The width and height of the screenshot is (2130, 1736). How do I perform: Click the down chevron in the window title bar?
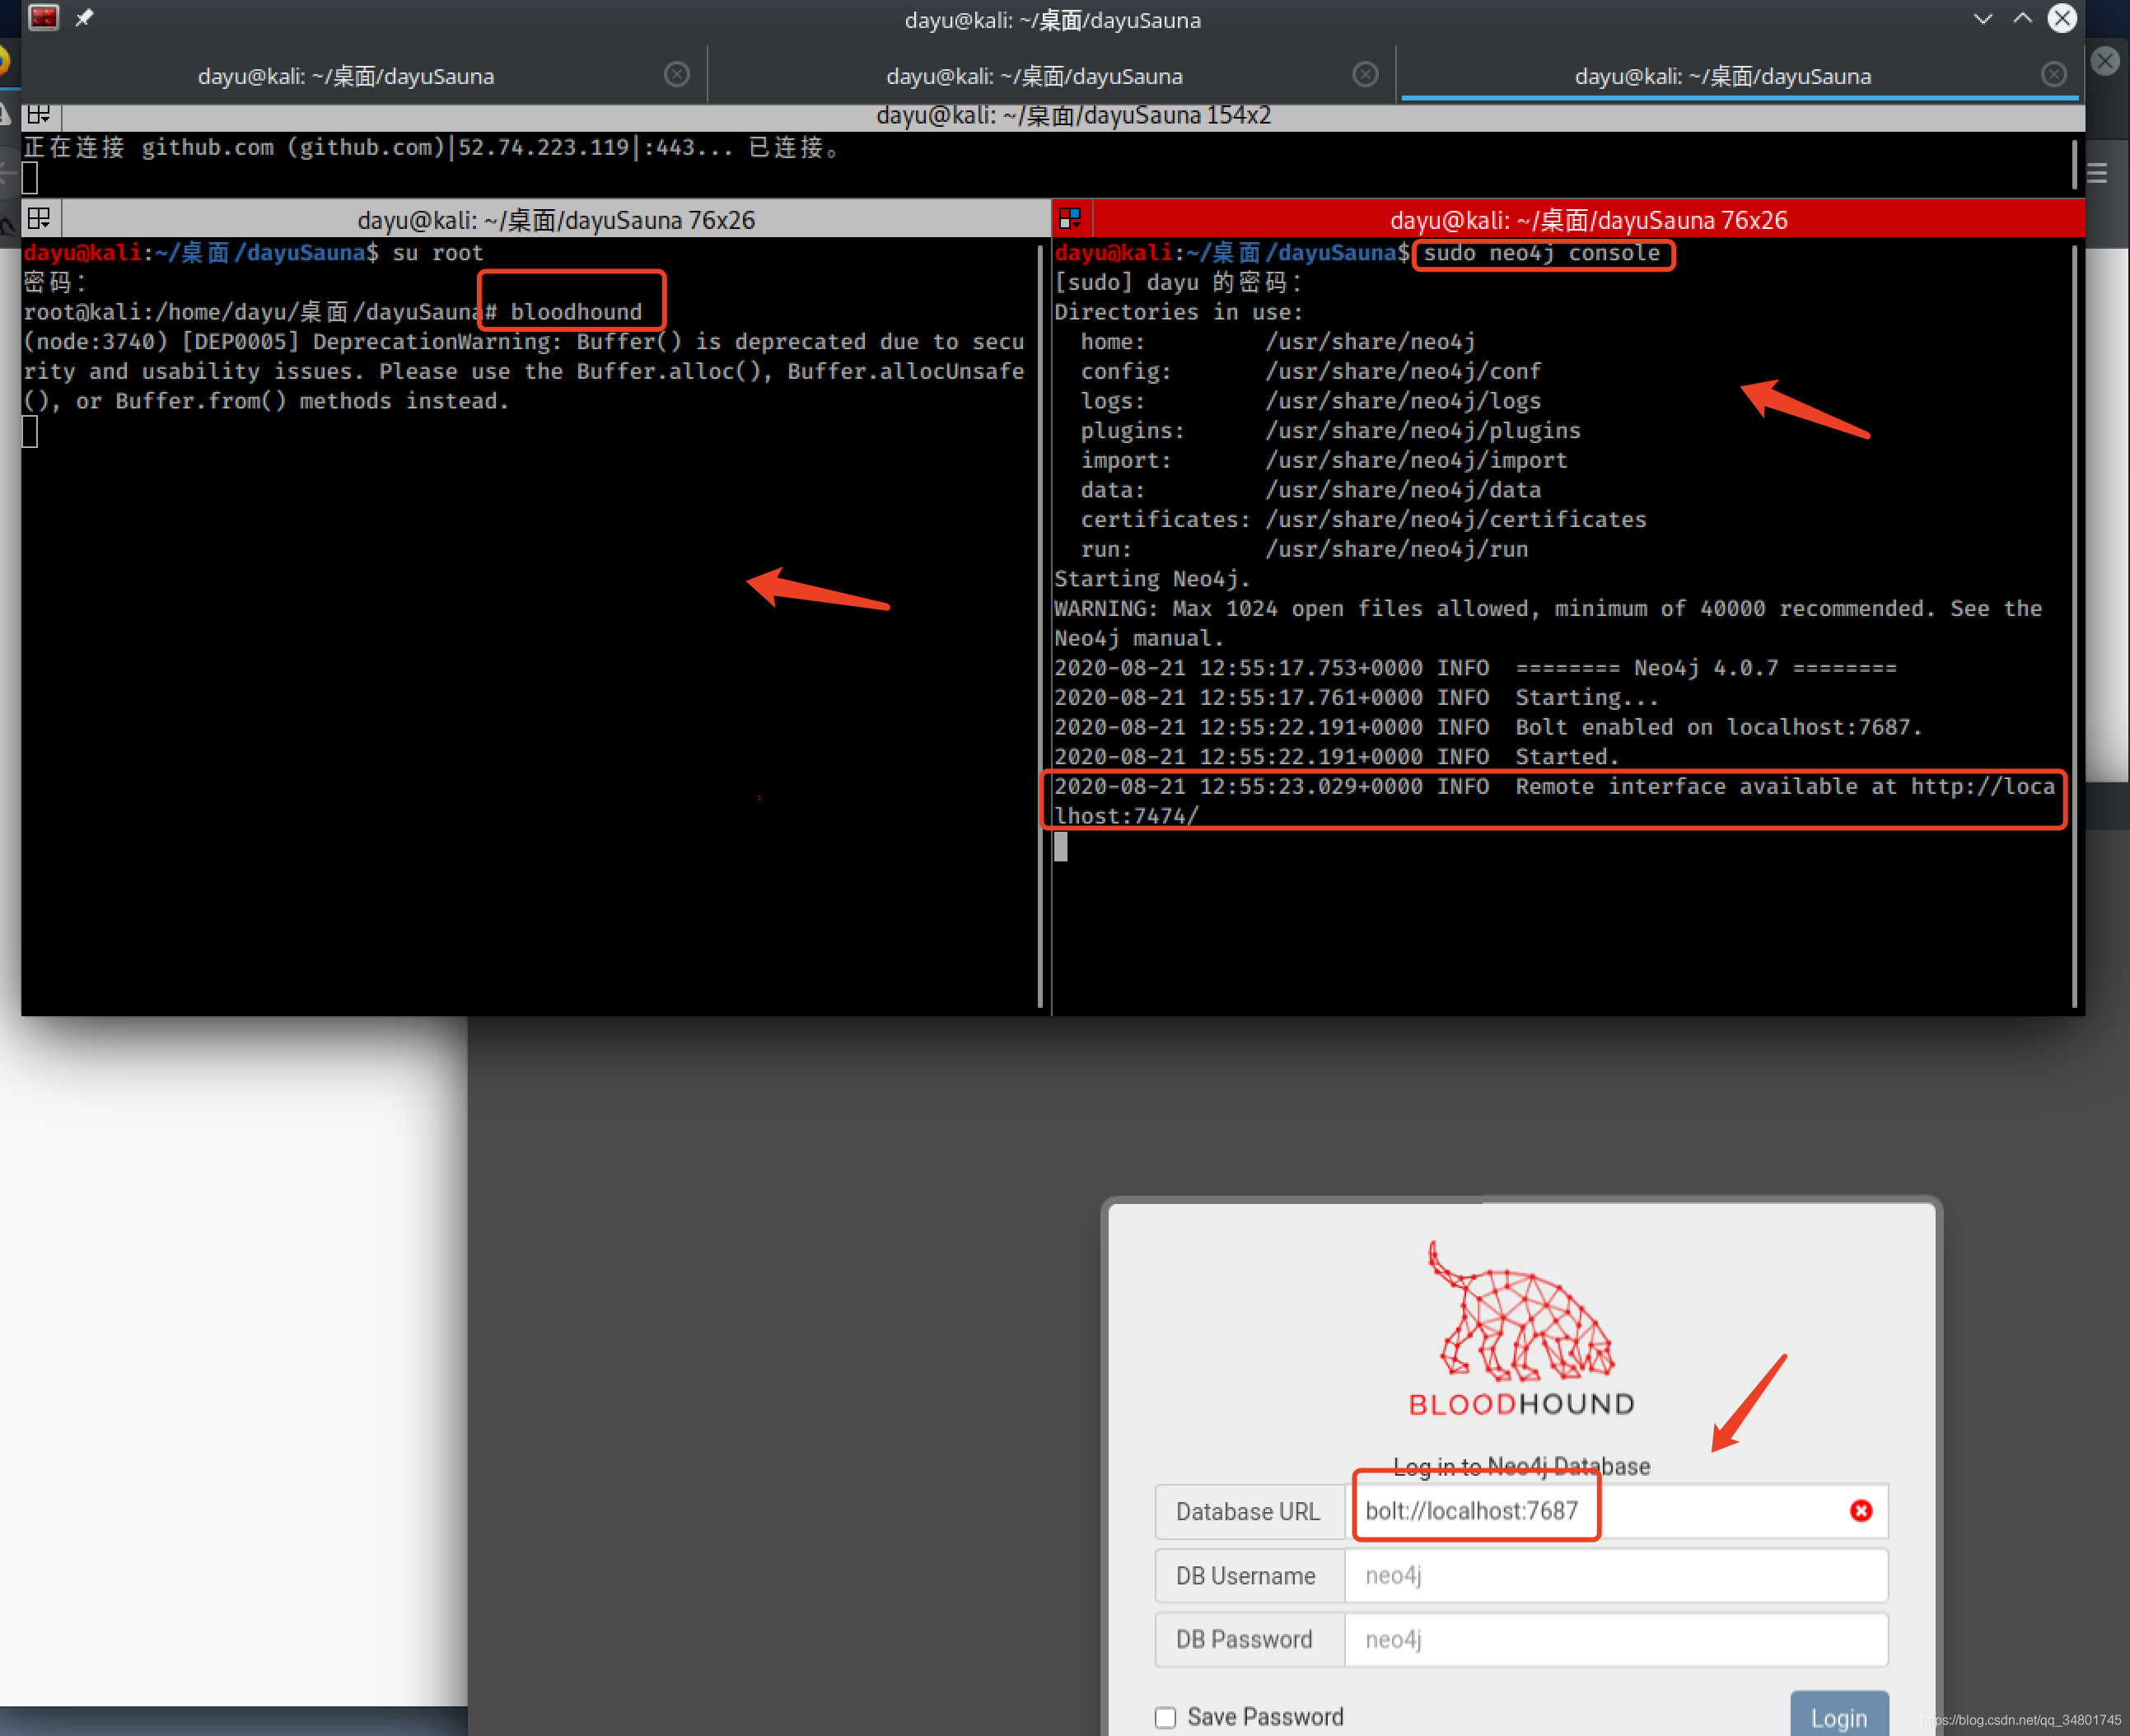click(1982, 19)
